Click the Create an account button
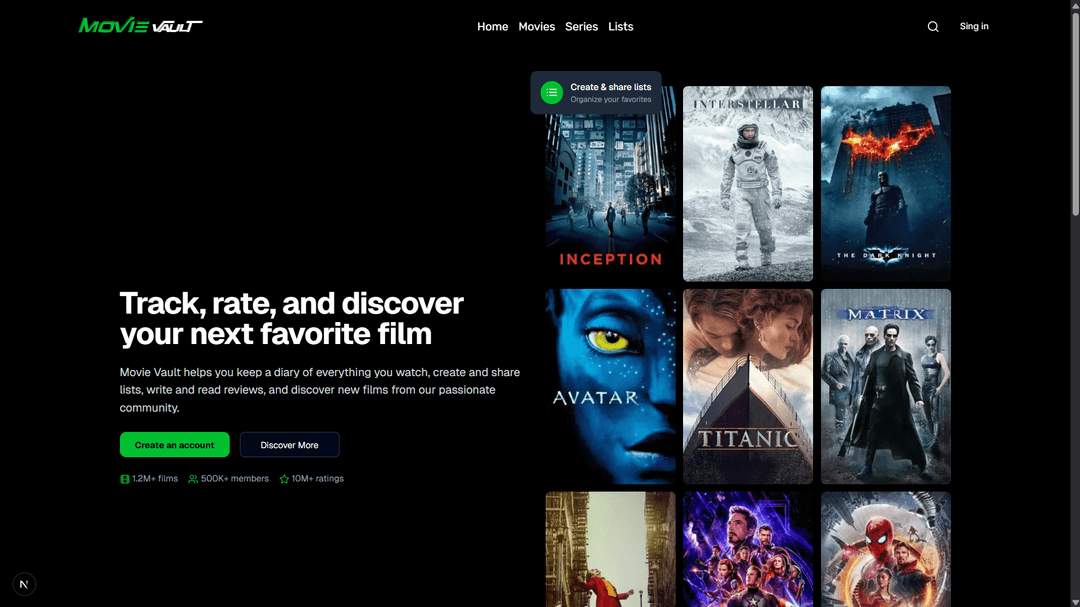Viewport: 1080px width, 607px height. click(x=174, y=444)
